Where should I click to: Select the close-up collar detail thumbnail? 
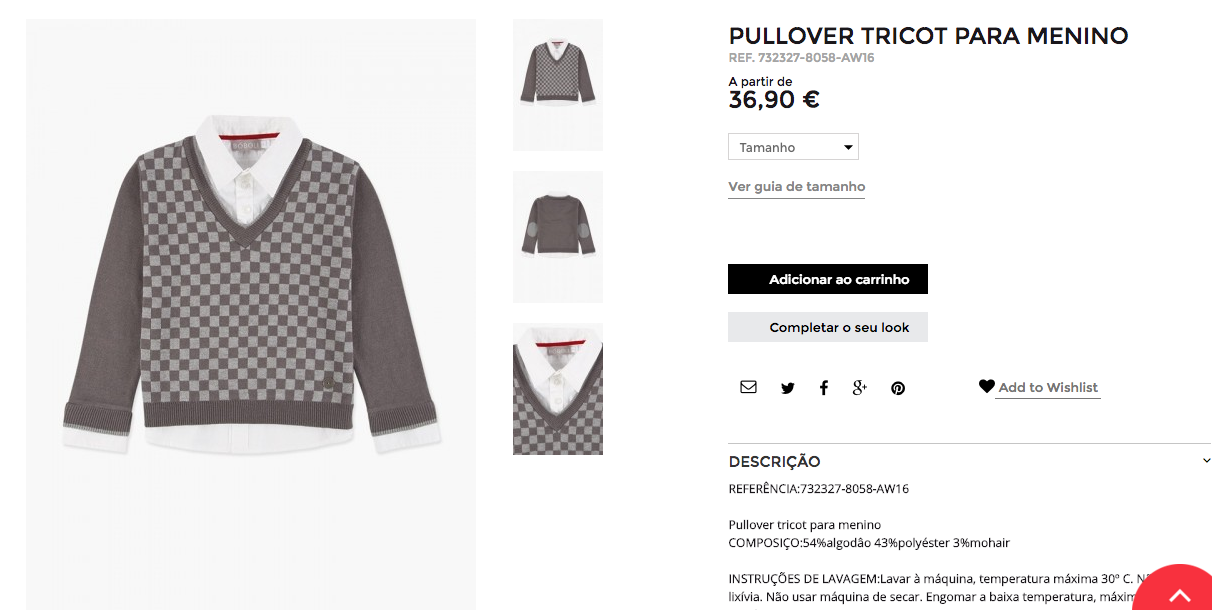pos(558,389)
